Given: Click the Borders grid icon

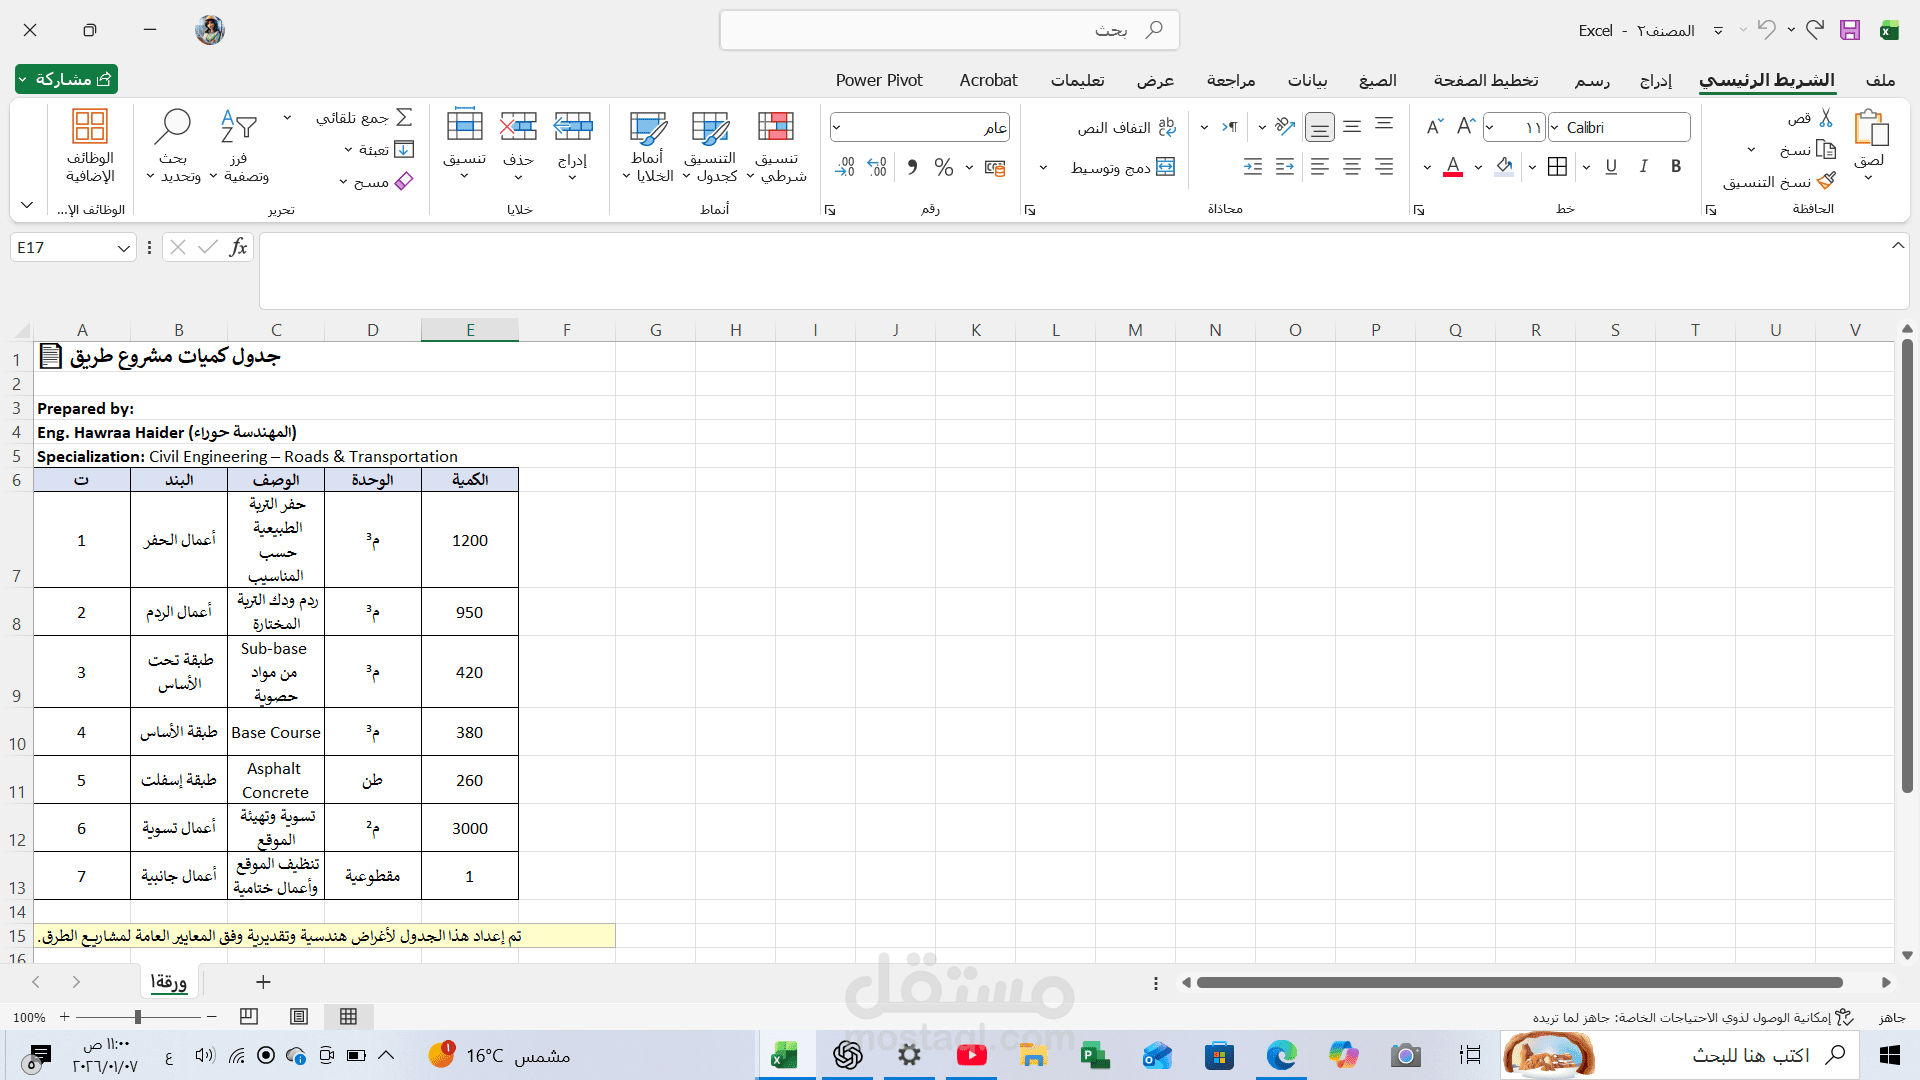Looking at the screenshot, I should pyautogui.click(x=1557, y=167).
